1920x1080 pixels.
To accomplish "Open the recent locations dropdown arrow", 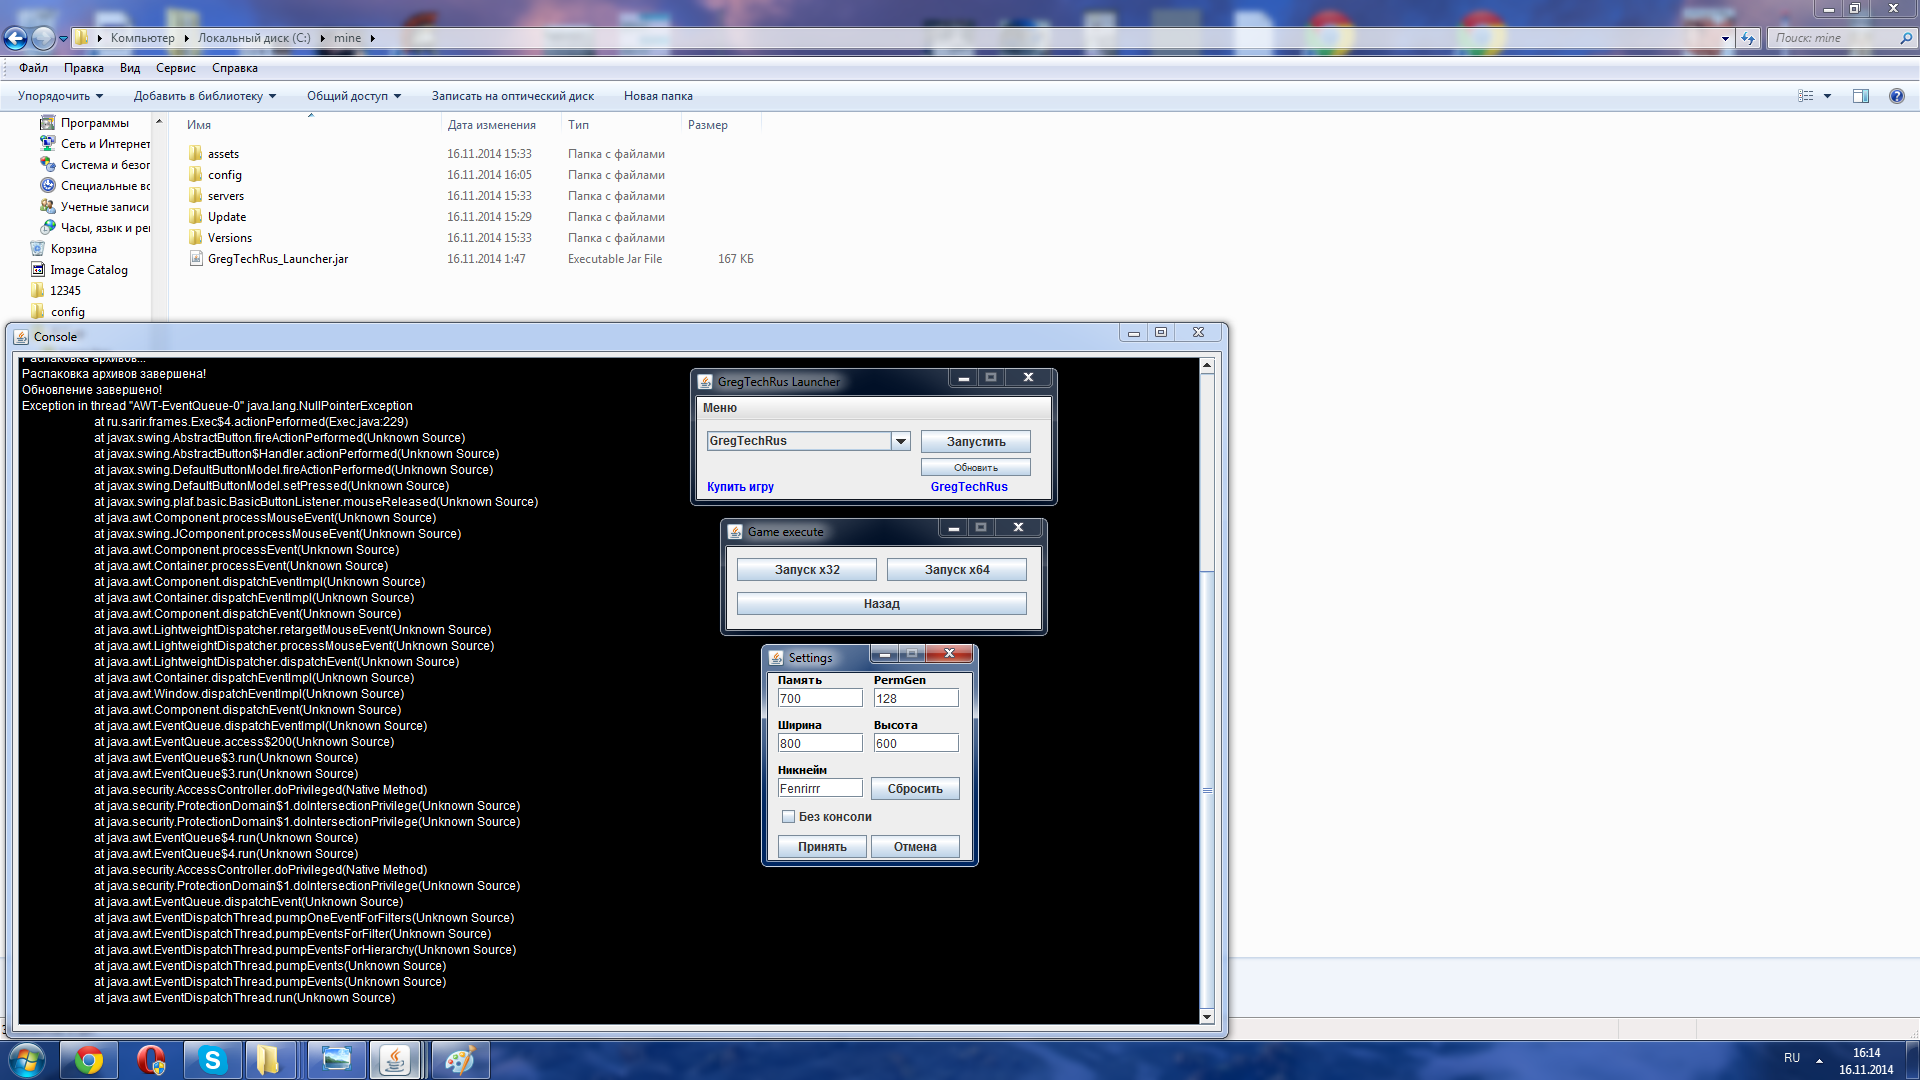I will (x=63, y=39).
